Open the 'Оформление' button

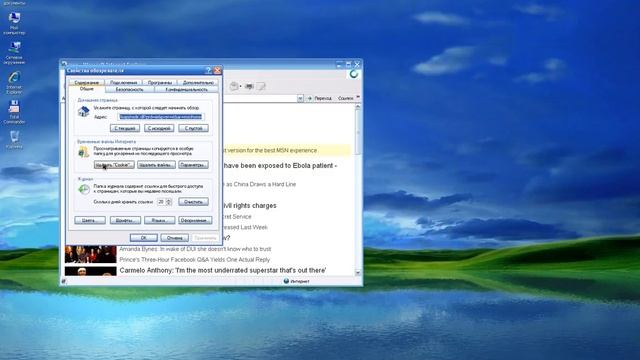[x=195, y=220]
